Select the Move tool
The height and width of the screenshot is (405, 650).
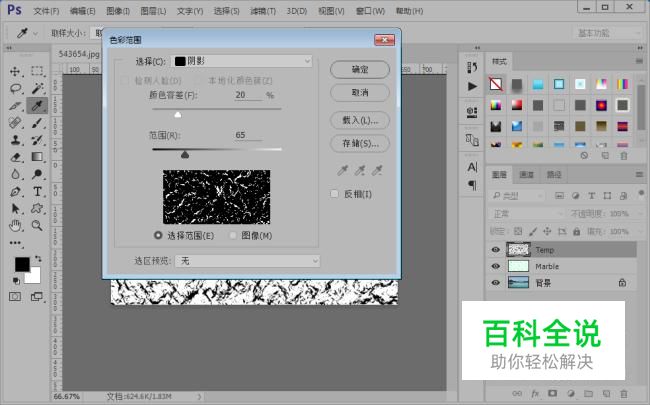coord(15,71)
